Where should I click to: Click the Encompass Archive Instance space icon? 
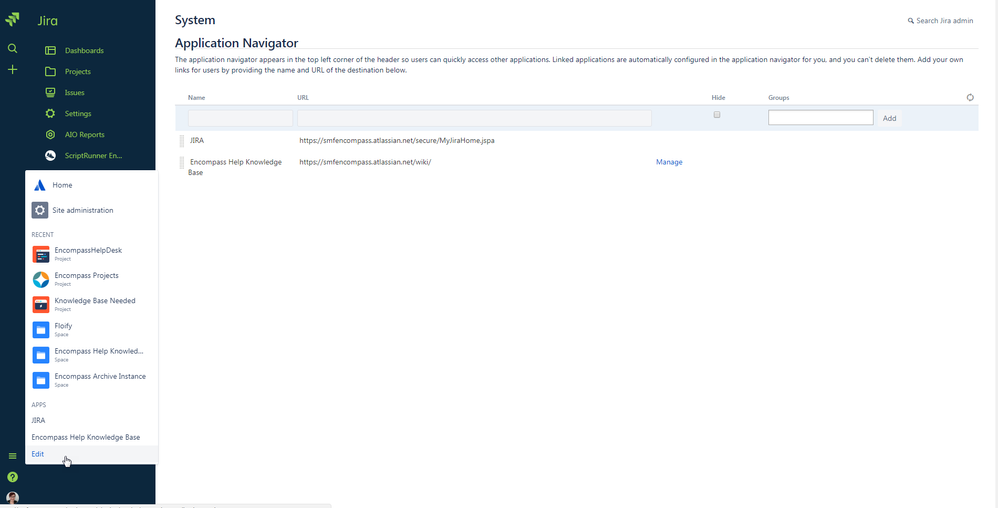pos(41,381)
